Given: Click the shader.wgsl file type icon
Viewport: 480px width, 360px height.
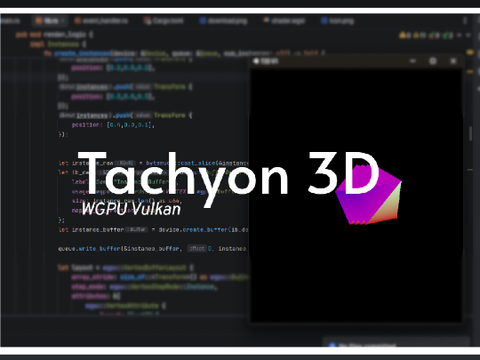Looking at the screenshot, I should coord(266,21).
